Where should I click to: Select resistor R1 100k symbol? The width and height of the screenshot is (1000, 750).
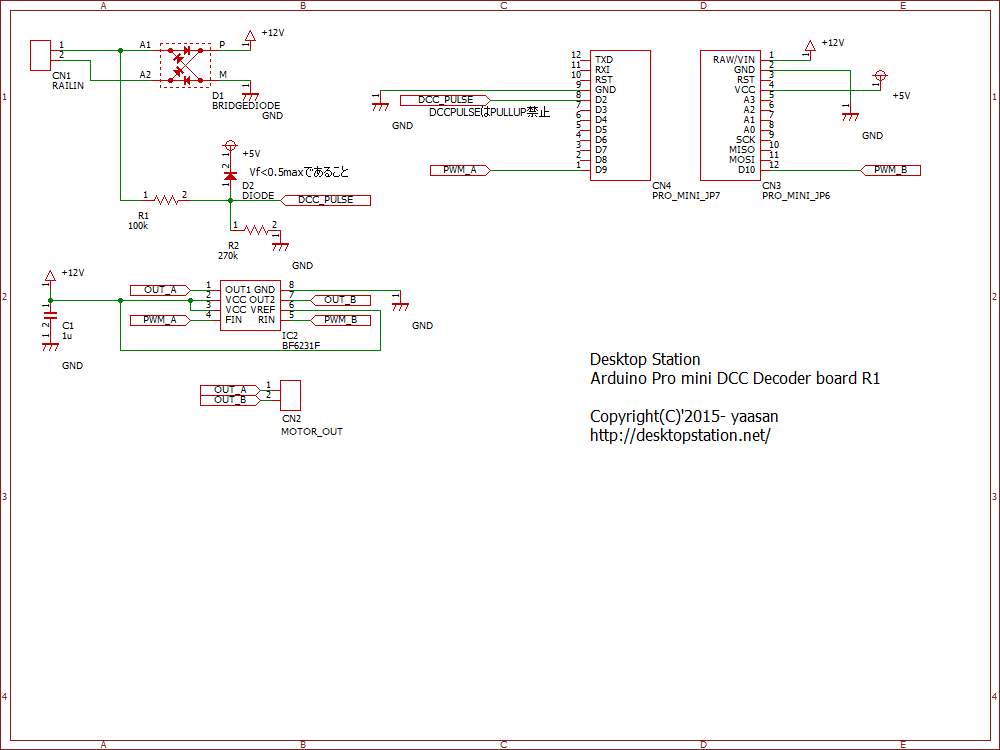(x=166, y=200)
